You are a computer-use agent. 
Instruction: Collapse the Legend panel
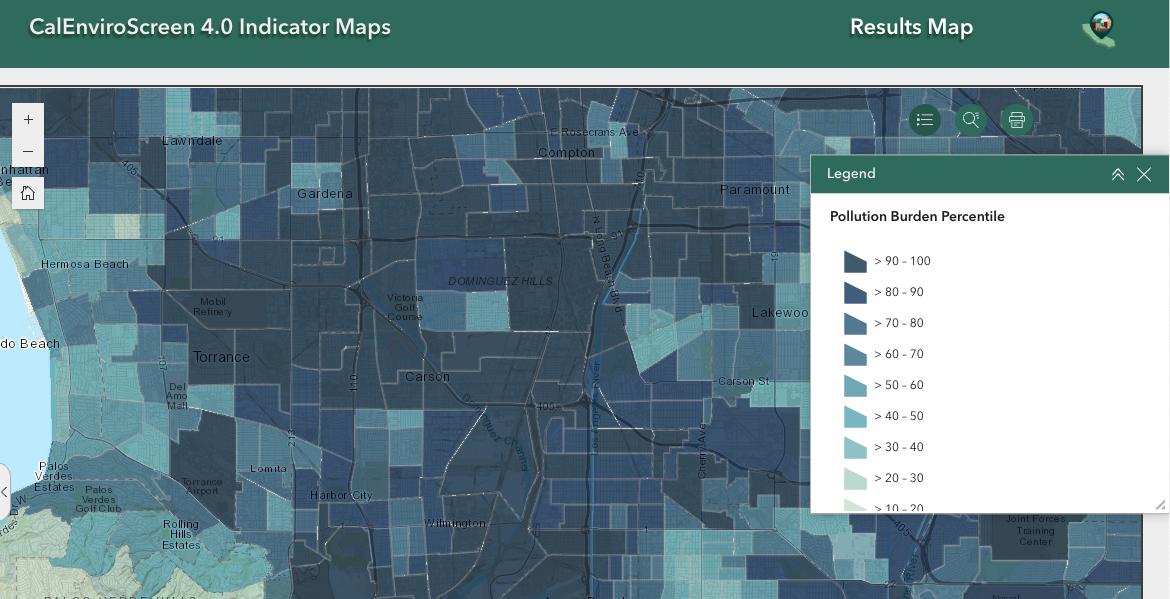[x=1118, y=175]
